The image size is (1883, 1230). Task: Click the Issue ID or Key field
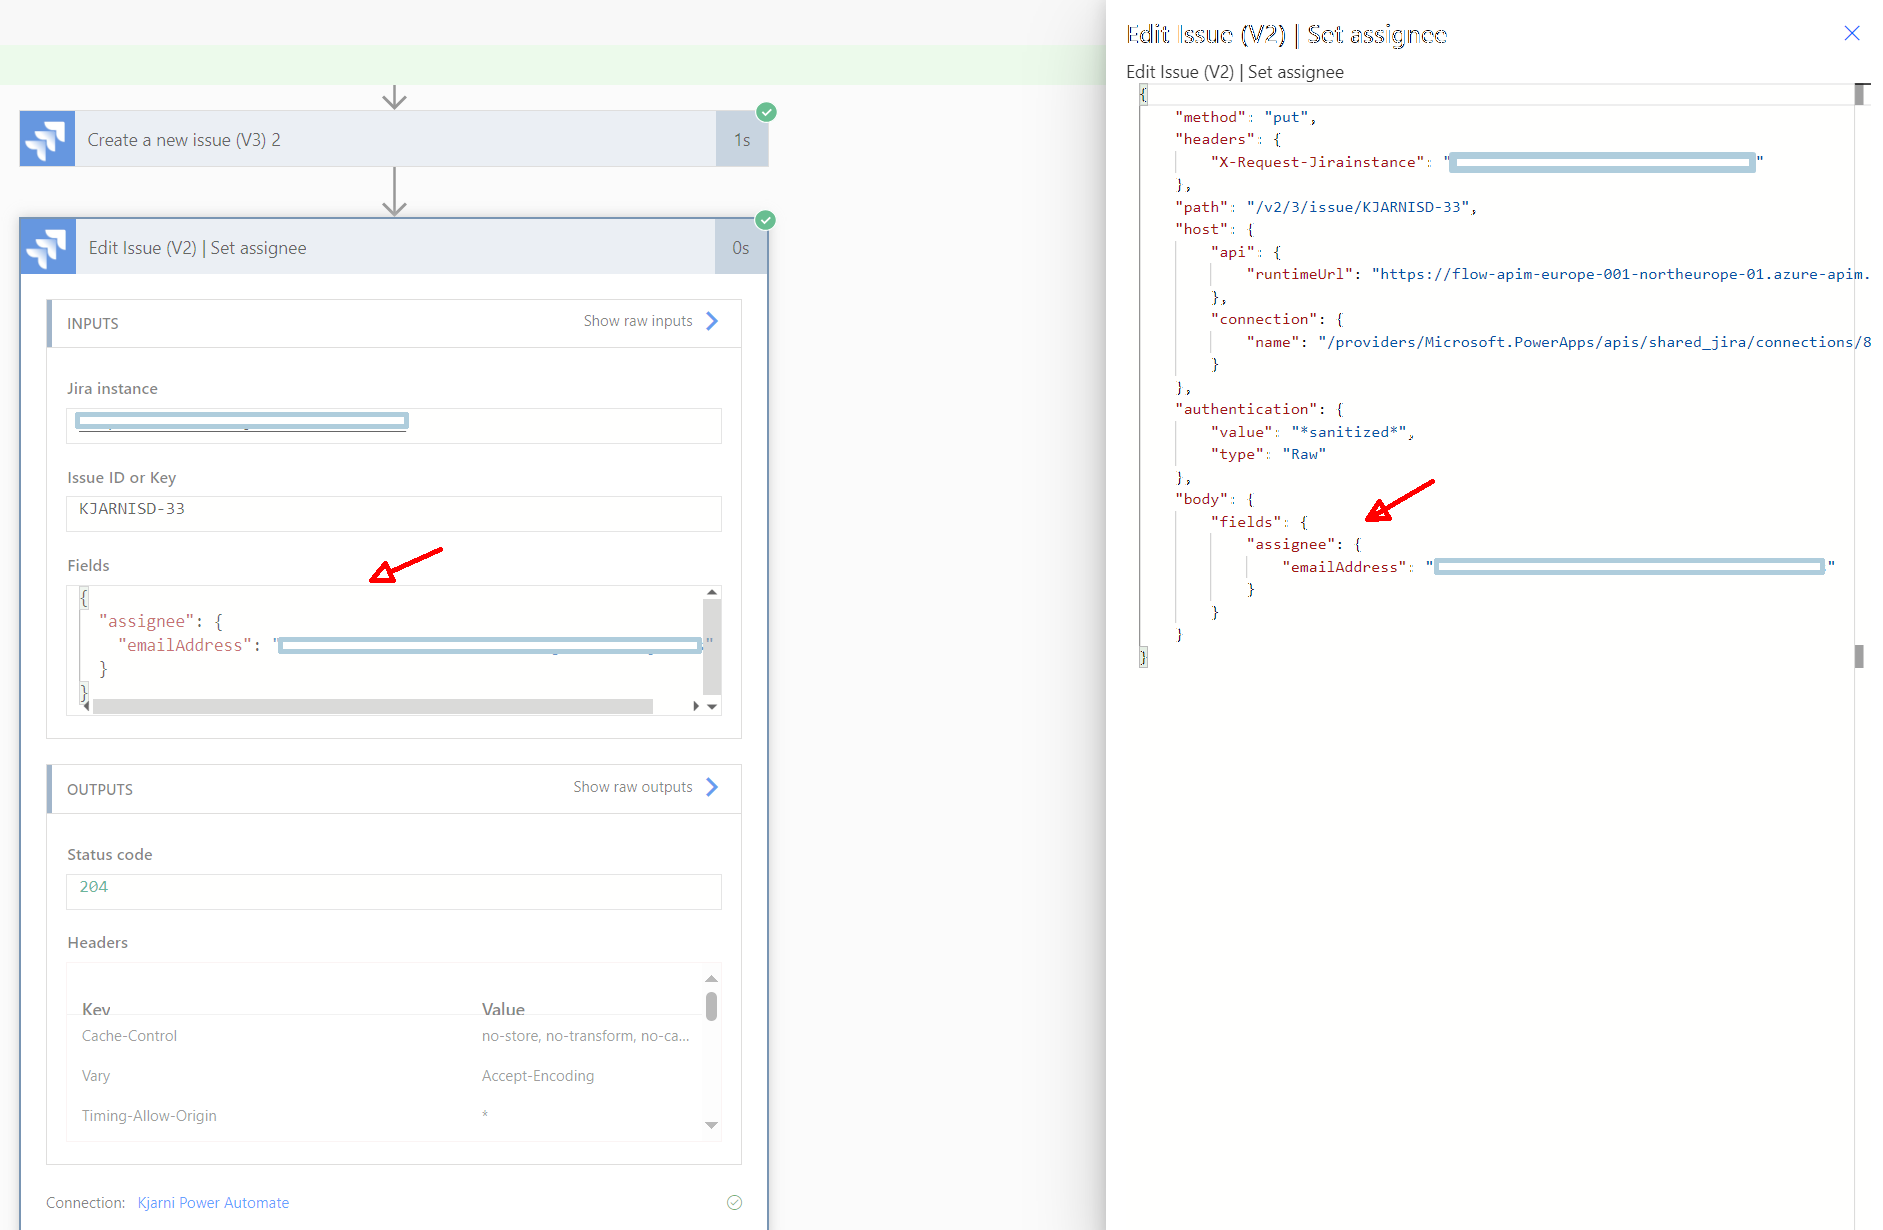(x=394, y=513)
